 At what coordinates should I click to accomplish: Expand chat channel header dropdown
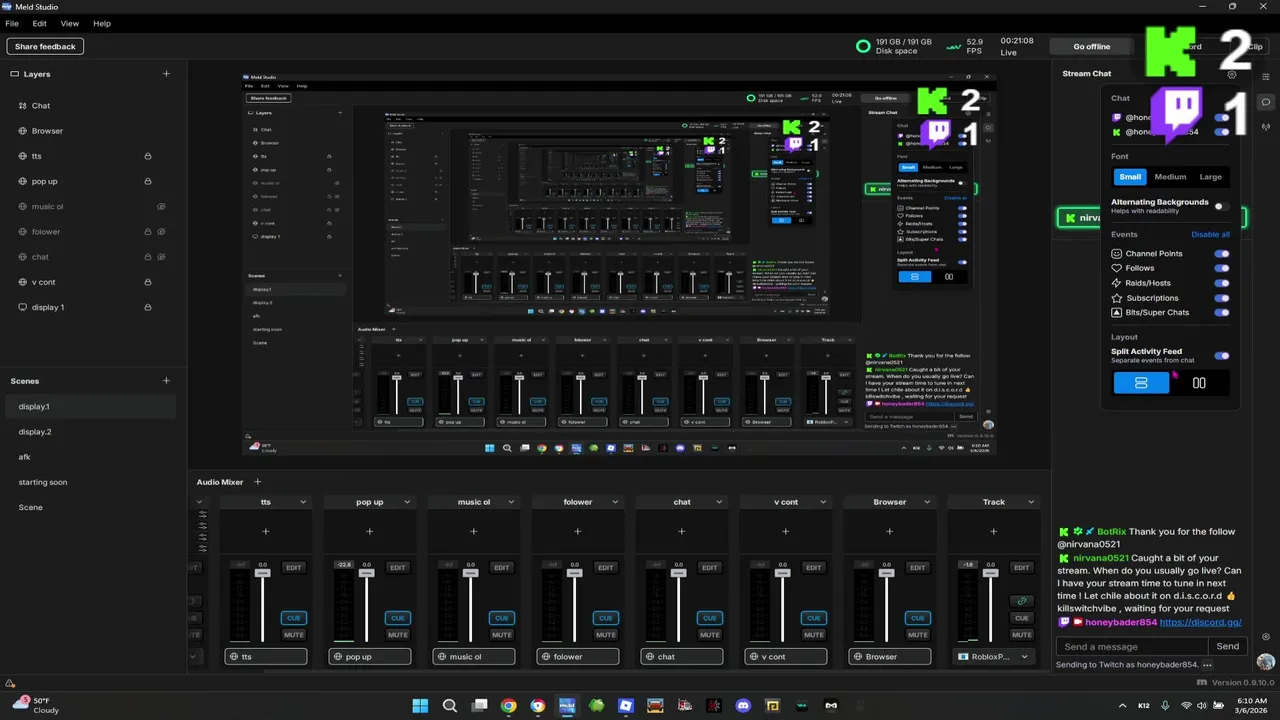[719, 502]
